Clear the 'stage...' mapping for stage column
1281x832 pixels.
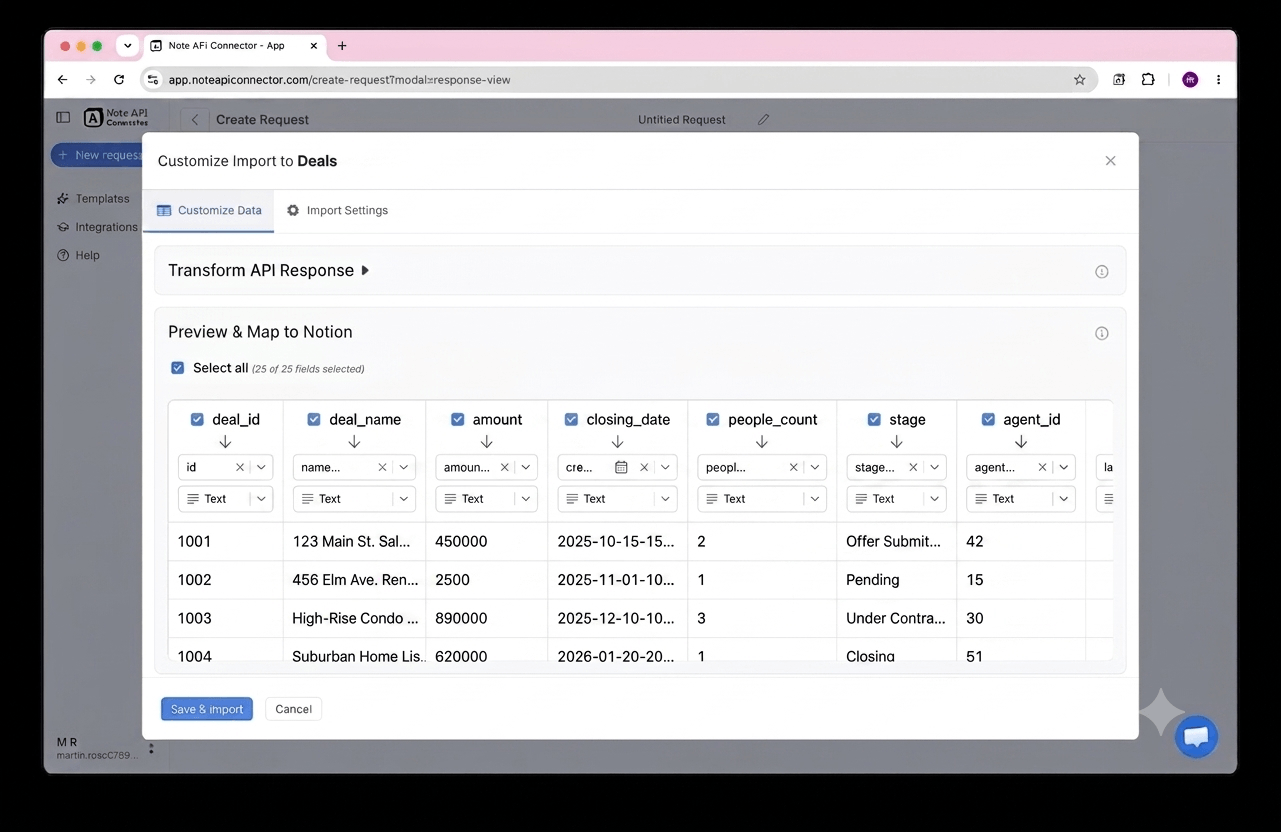click(x=913, y=467)
